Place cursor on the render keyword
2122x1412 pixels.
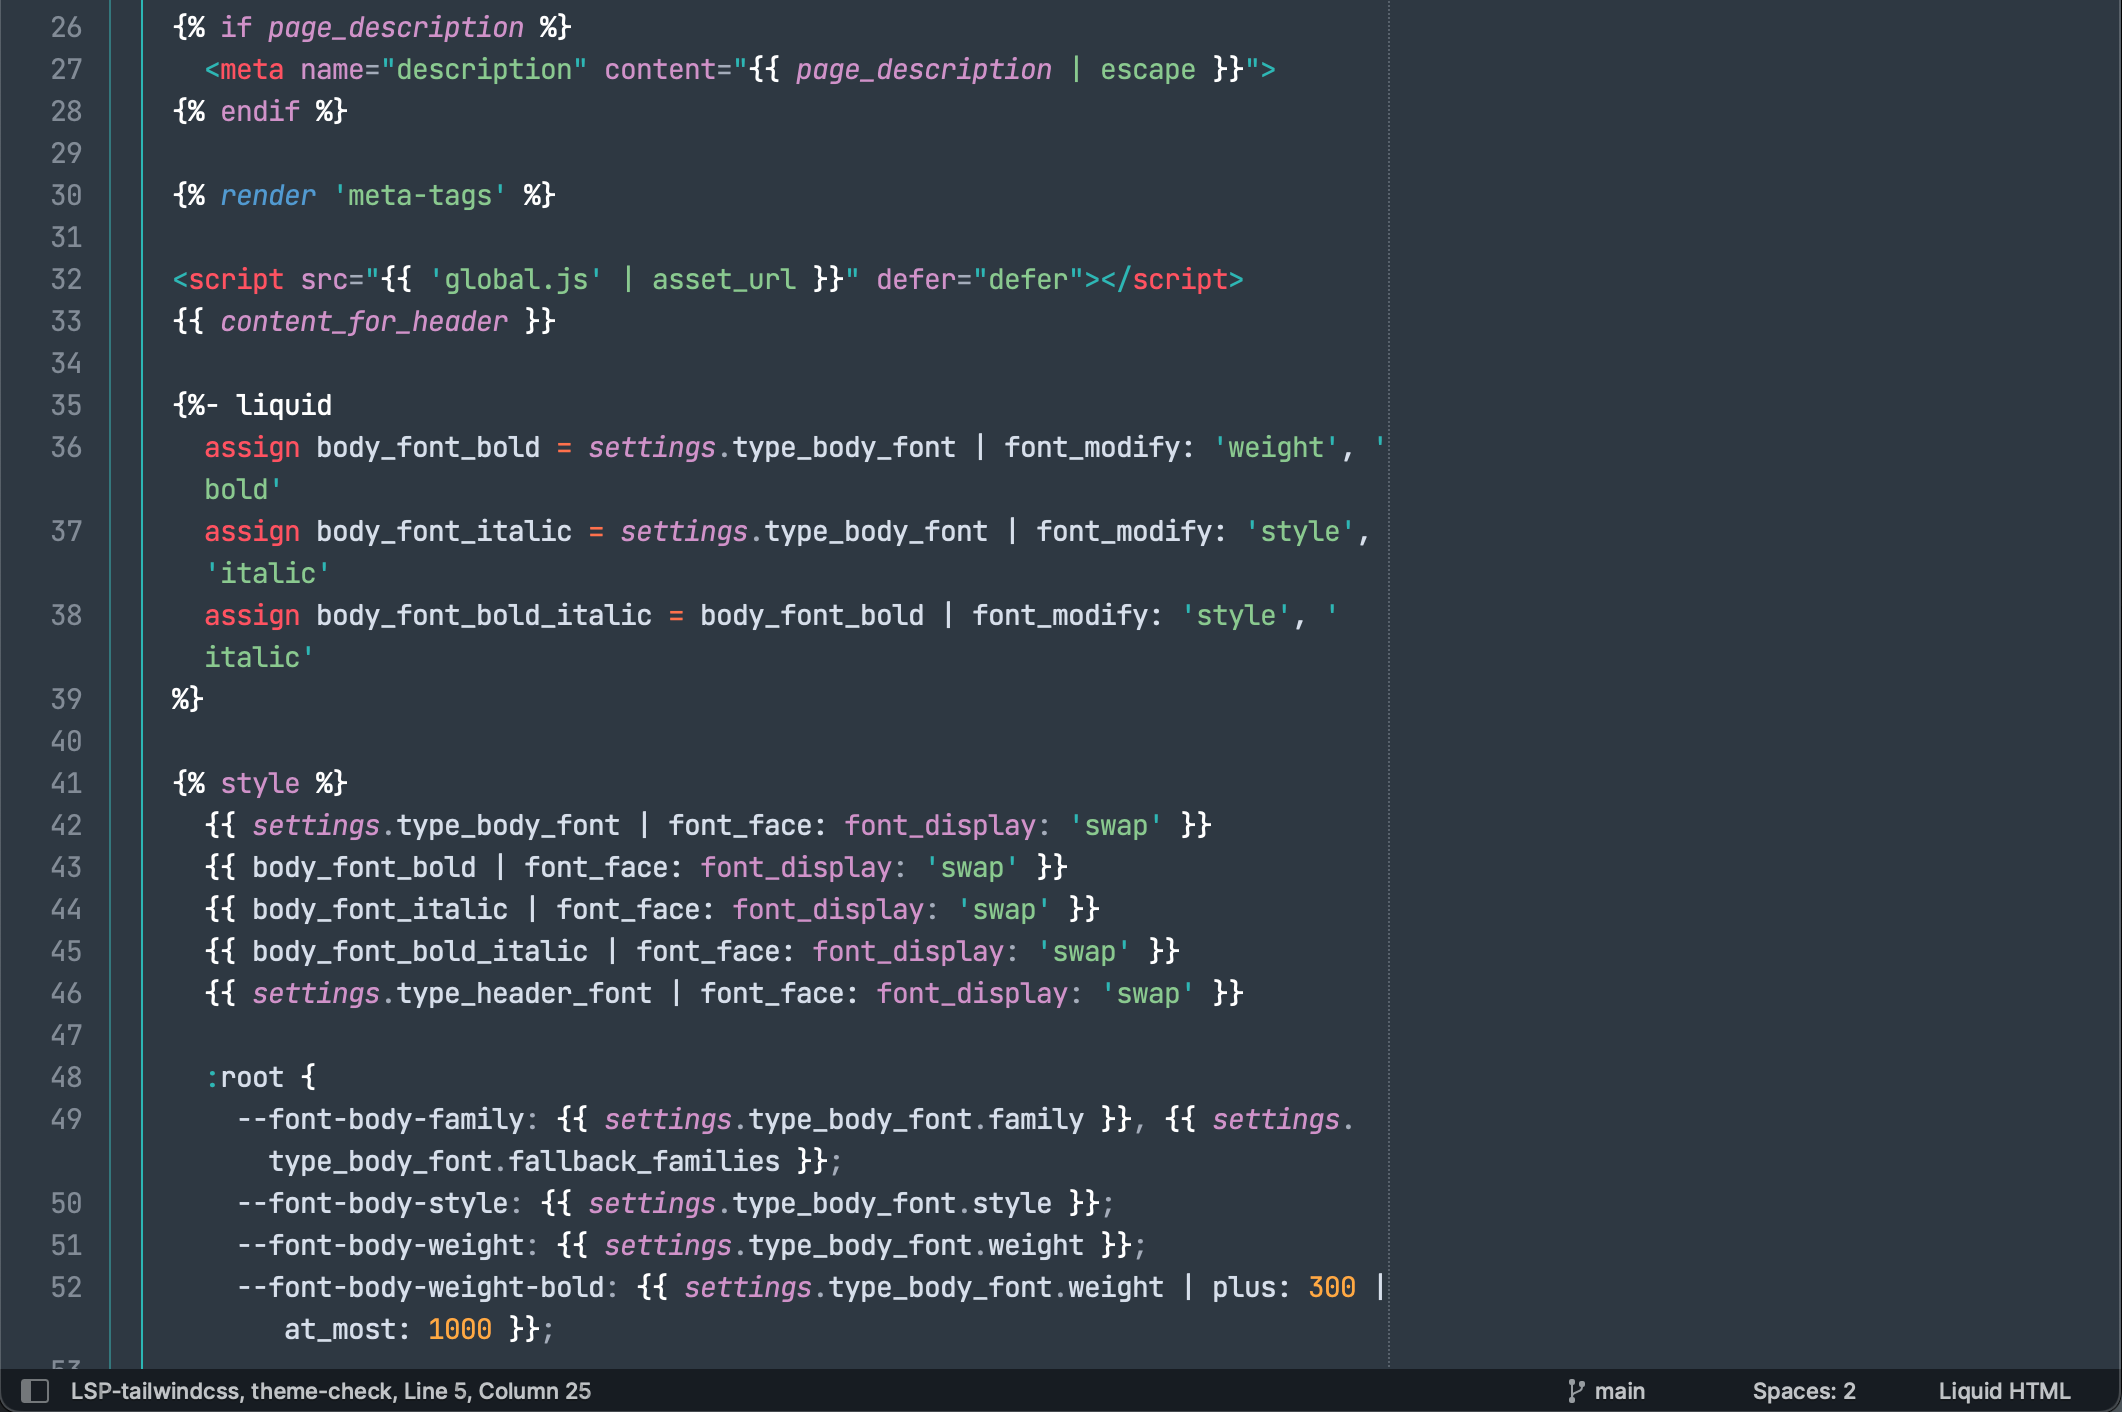click(x=267, y=195)
